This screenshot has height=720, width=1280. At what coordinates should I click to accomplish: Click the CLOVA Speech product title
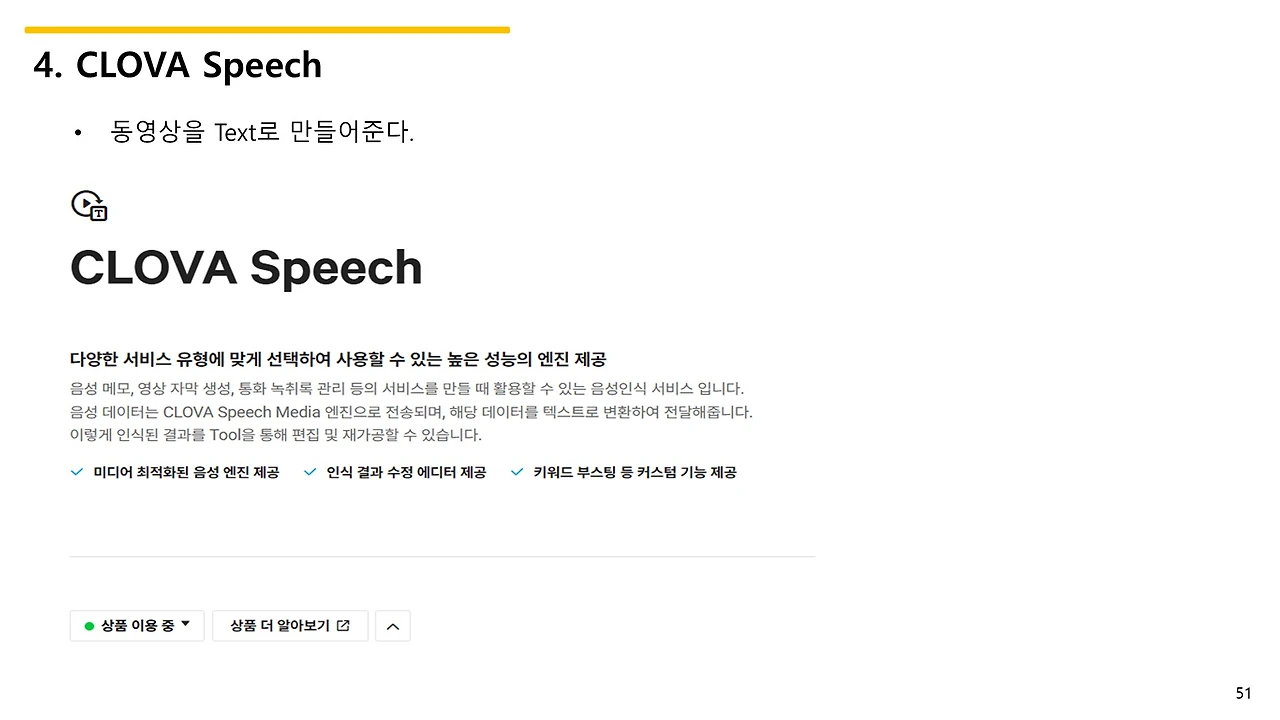246,267
